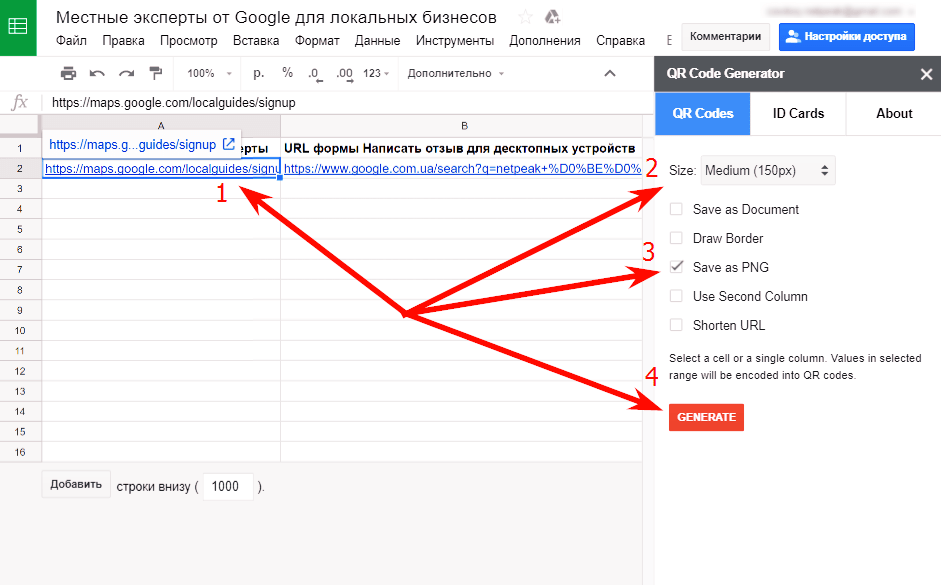Viewport: 941px width, 585px height.
Task: Close the QR Code Generator sidebar
Action: [x=925, y=73]
